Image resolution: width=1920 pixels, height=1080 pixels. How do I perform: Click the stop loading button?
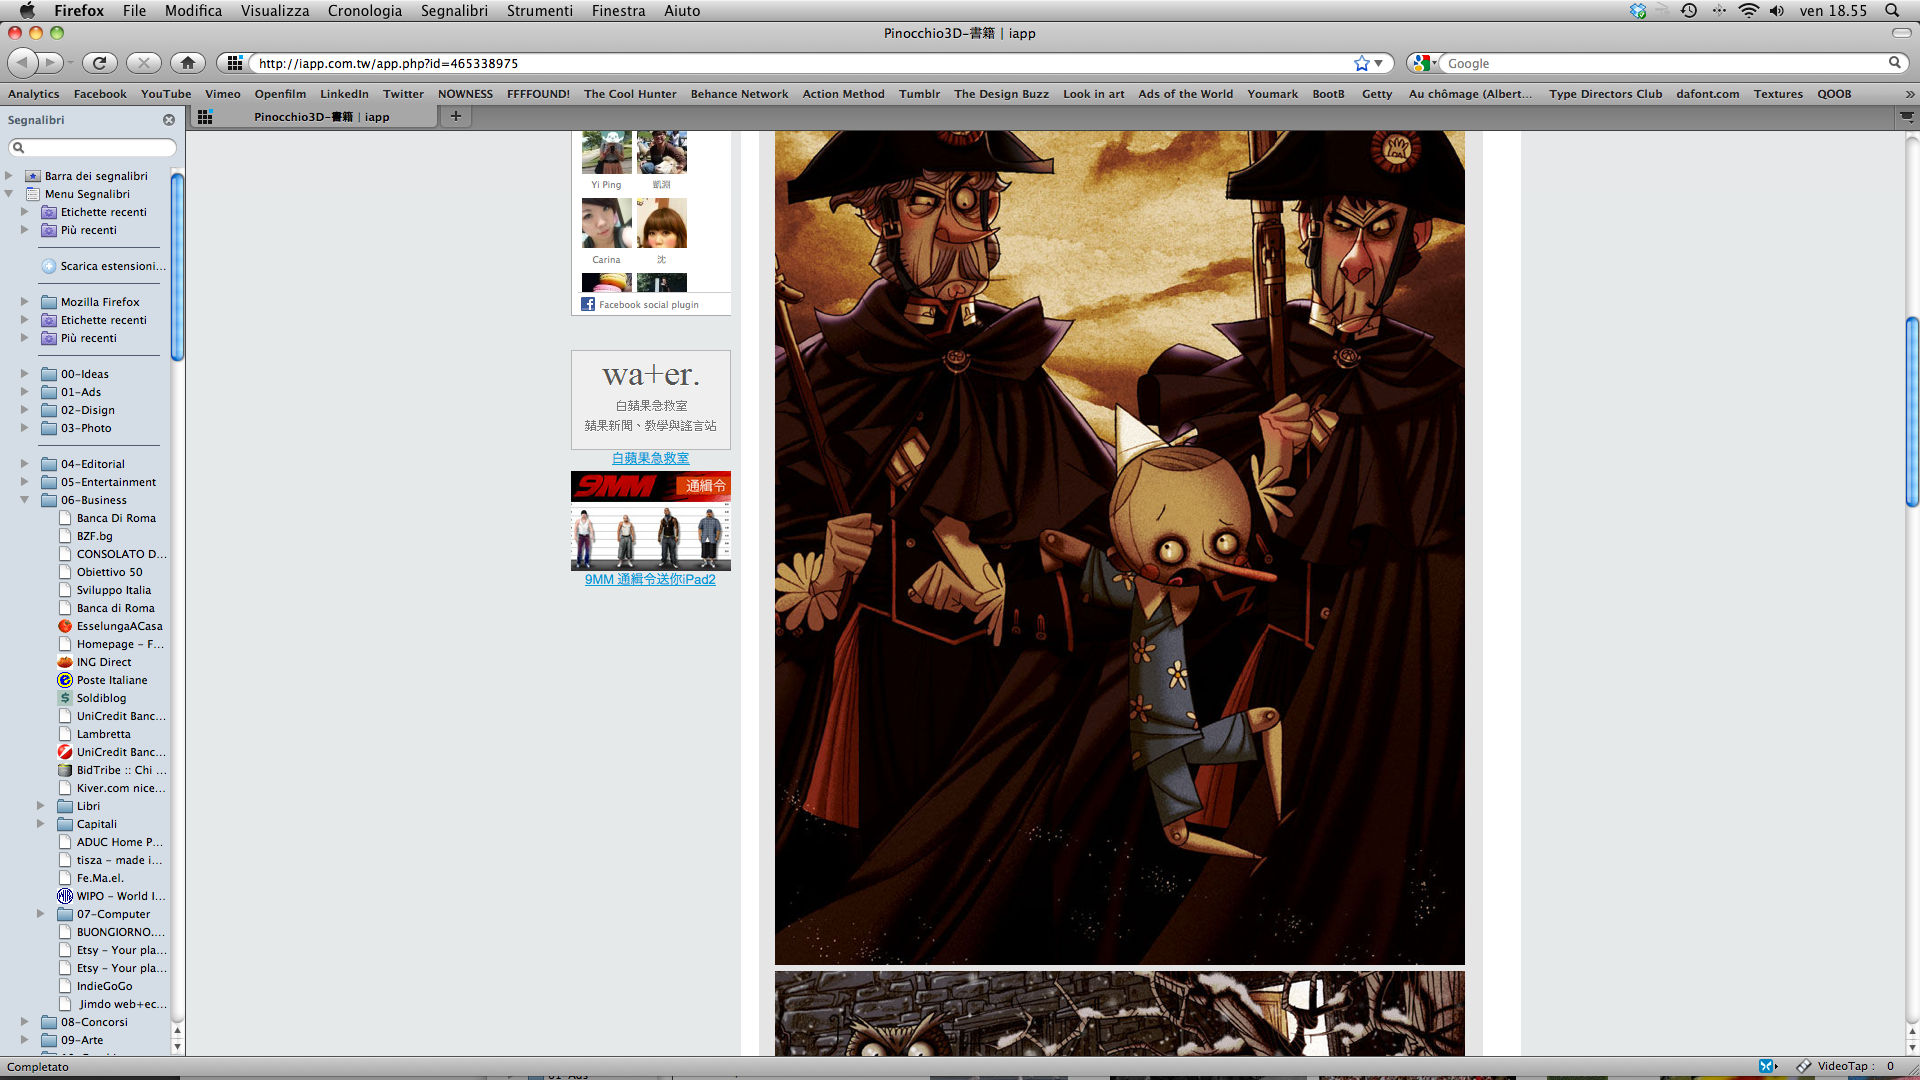click(143, 63)
